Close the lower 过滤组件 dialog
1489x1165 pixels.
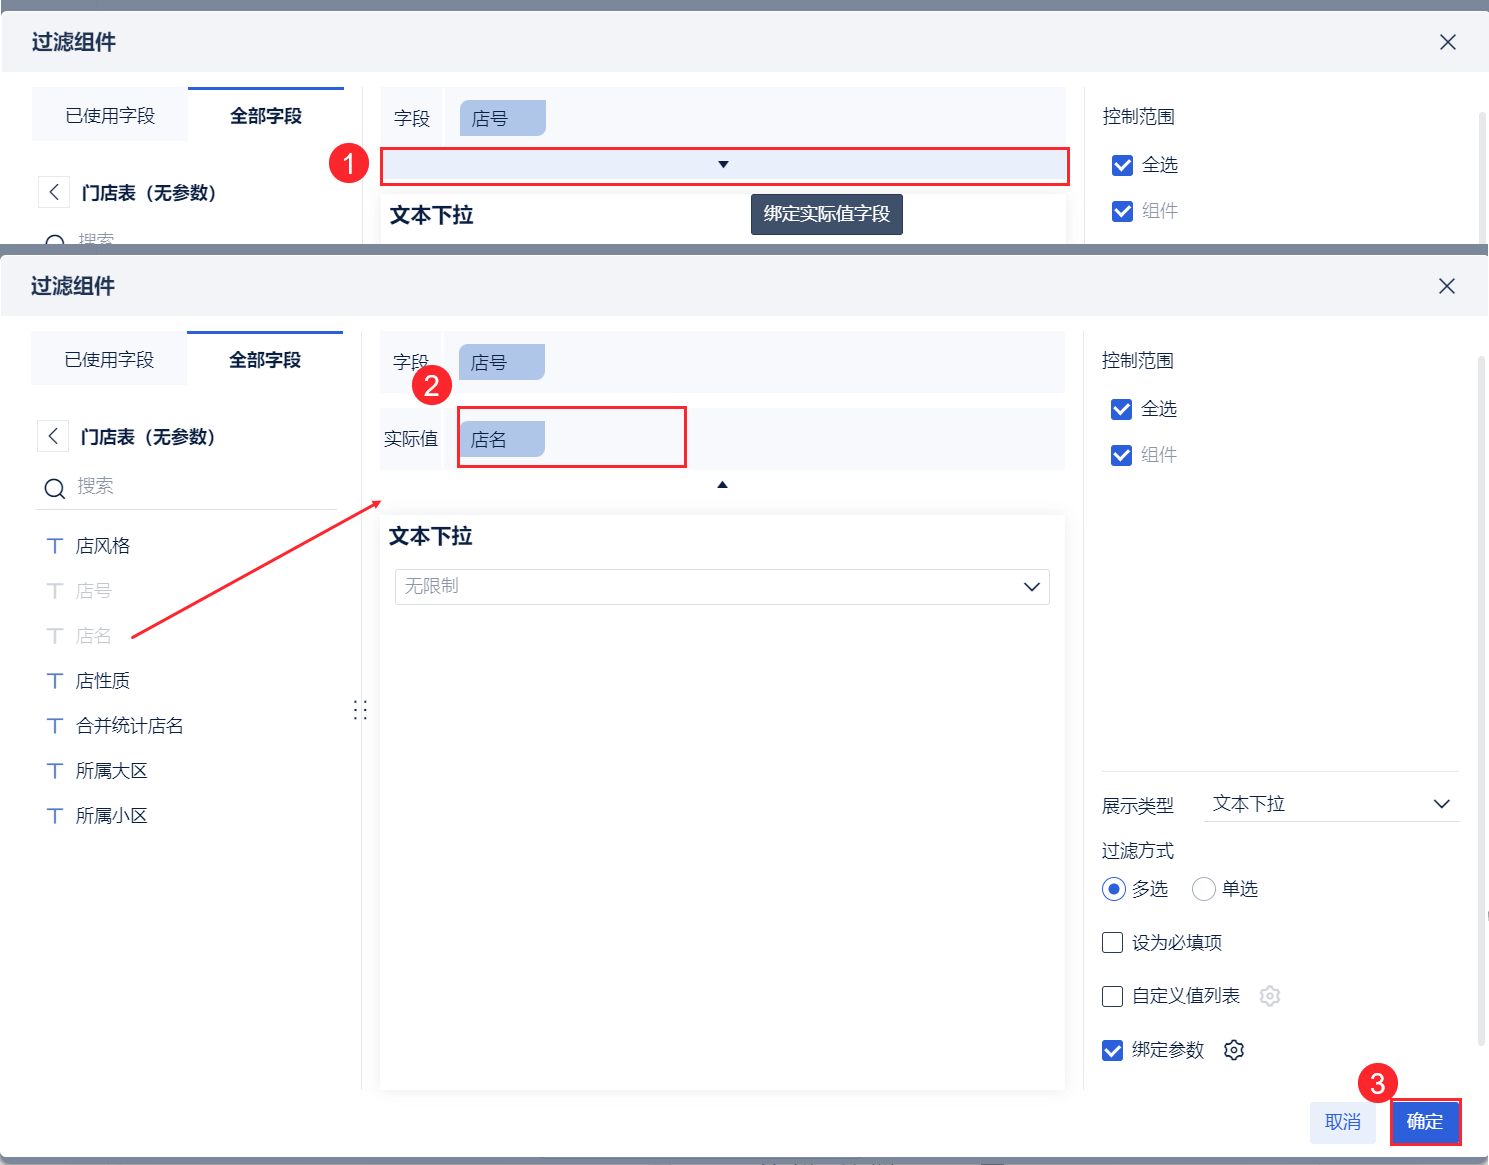click(1446, 286)
